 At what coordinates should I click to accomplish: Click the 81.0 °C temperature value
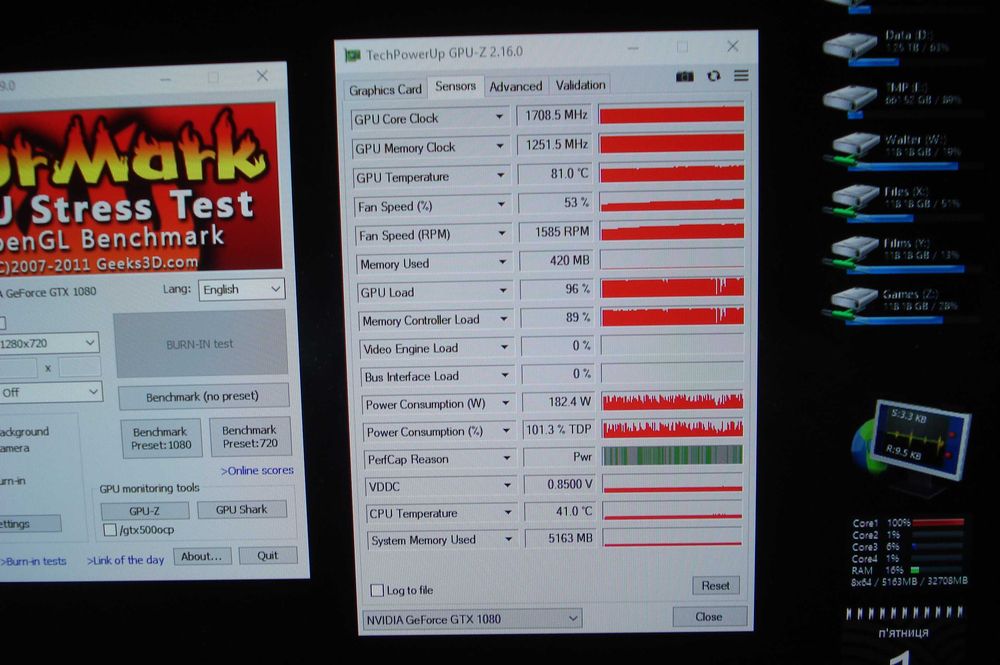554,173
